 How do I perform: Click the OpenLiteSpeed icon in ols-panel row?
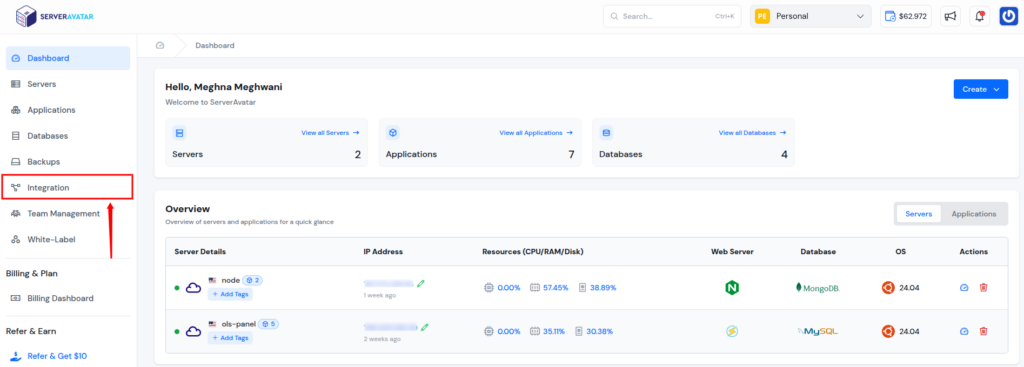732,331
